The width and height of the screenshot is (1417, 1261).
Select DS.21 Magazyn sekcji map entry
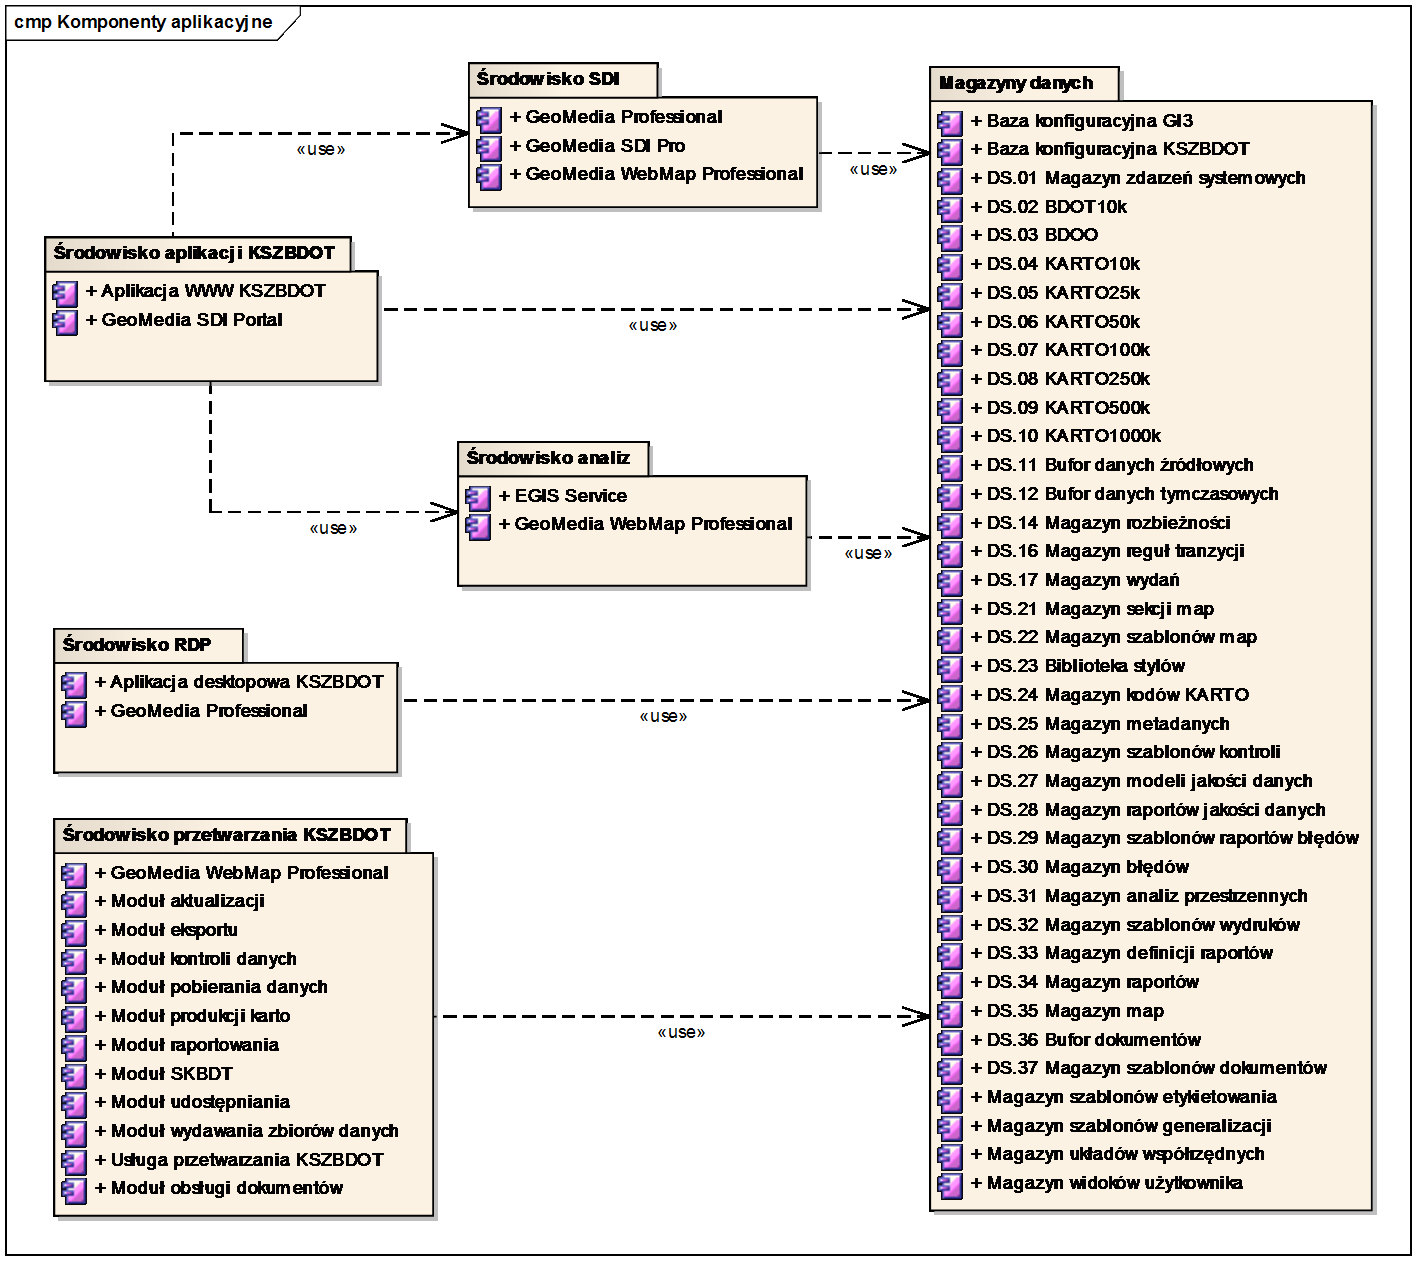(x=1092, y=609)
